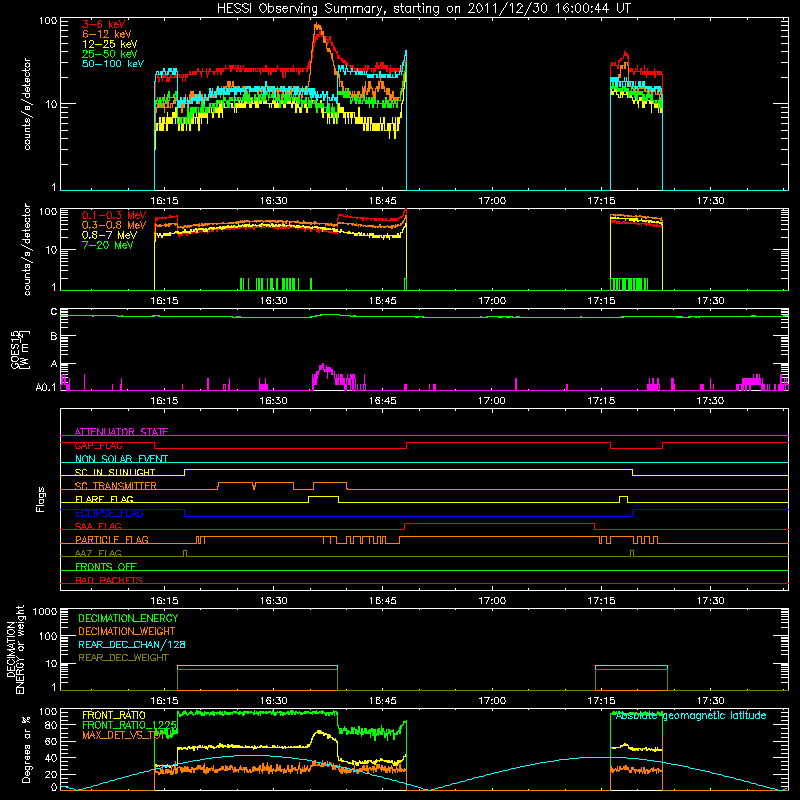Click the DECIMATION_WEIGHT legend label
800x800 pixels.
point(127,631)
